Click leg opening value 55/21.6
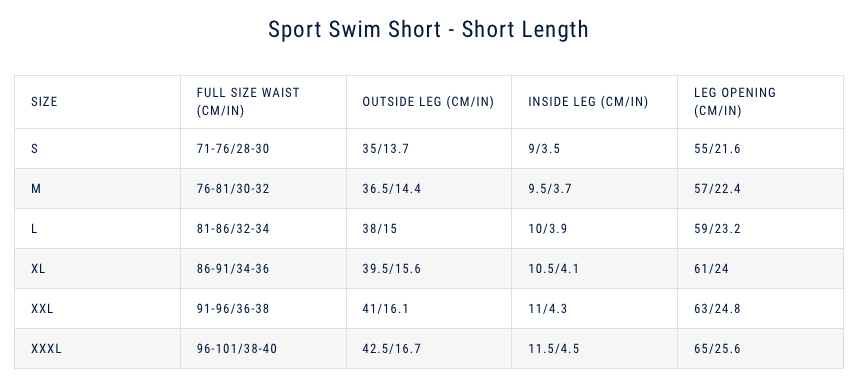Image resolution: width=861 pixels, height=389 pixels. [x=717, y=149]
